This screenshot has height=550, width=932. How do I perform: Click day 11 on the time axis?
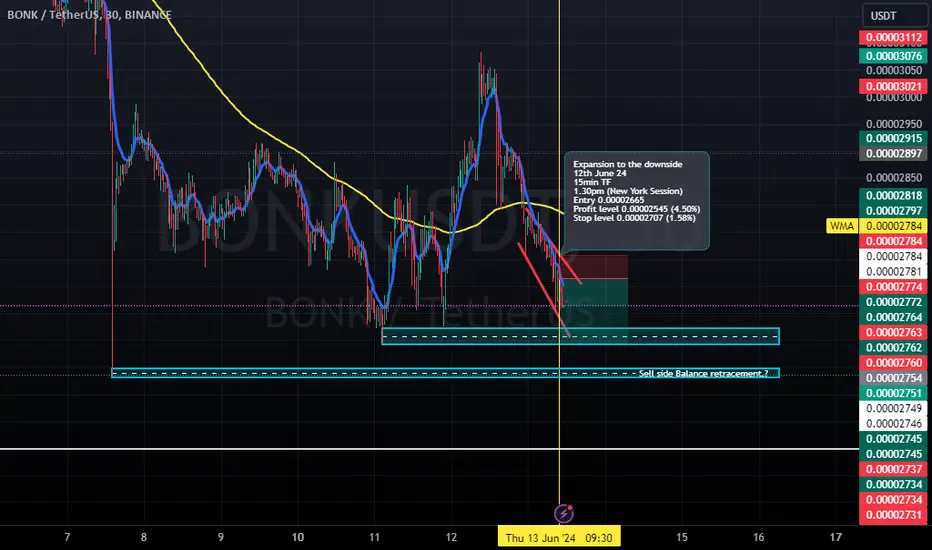point(374,537)
